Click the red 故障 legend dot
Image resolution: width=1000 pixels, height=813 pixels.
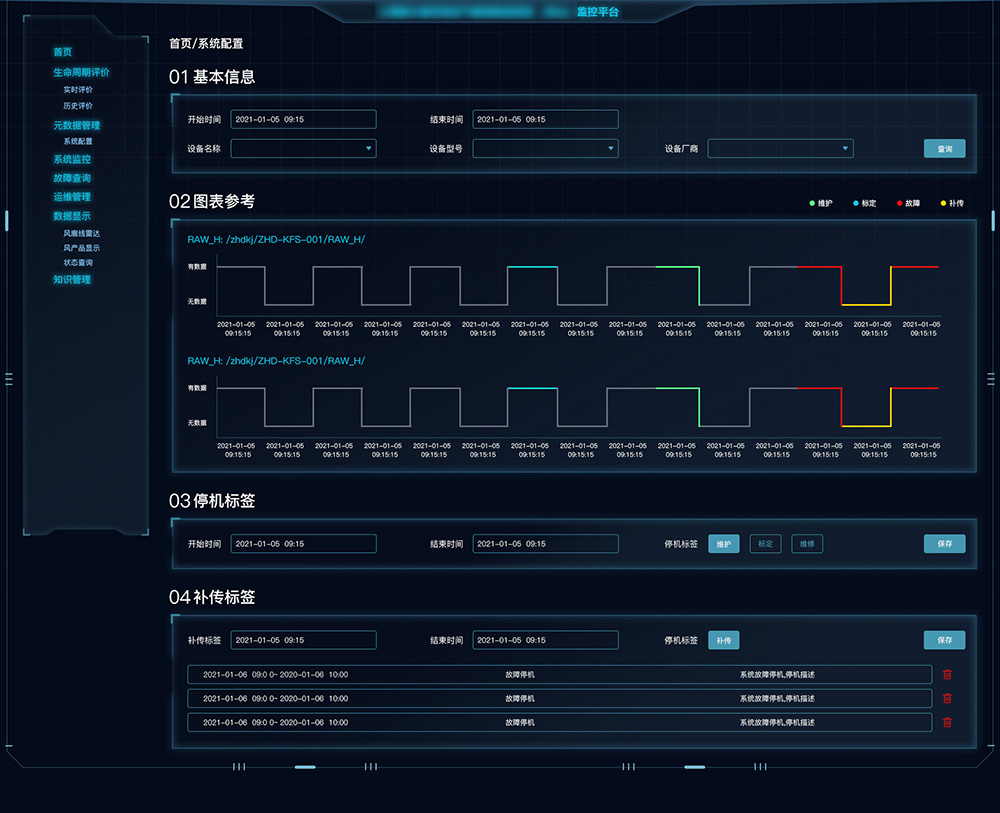(899, 203)
